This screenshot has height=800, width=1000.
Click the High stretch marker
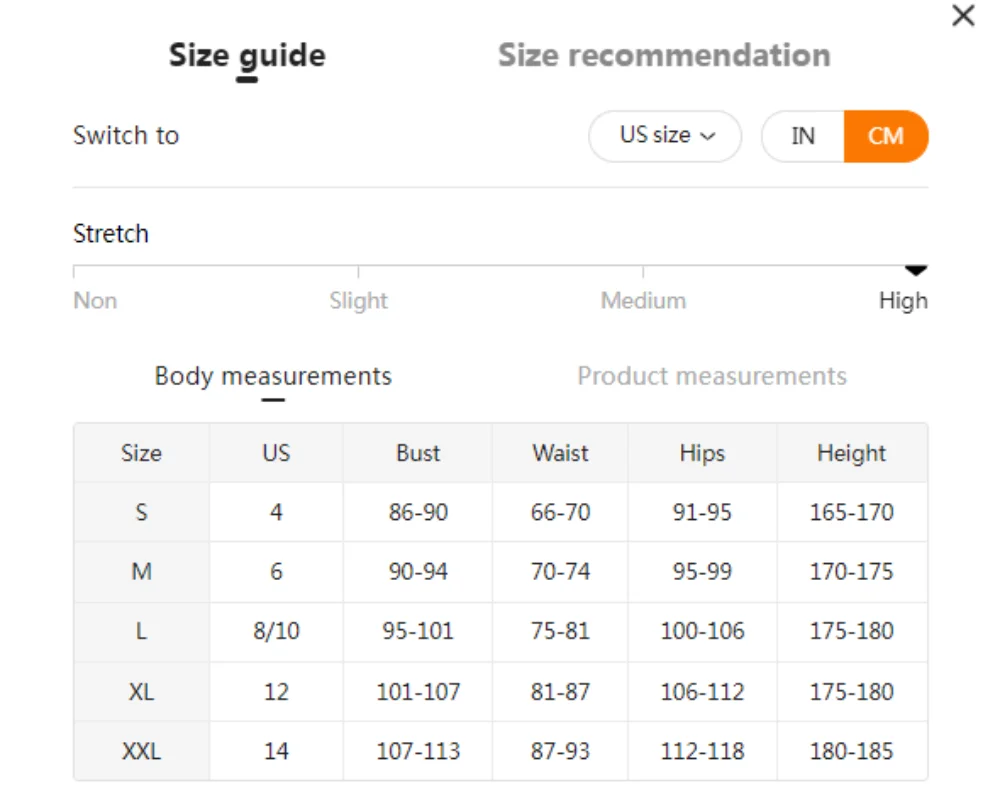tap(916, 270)
